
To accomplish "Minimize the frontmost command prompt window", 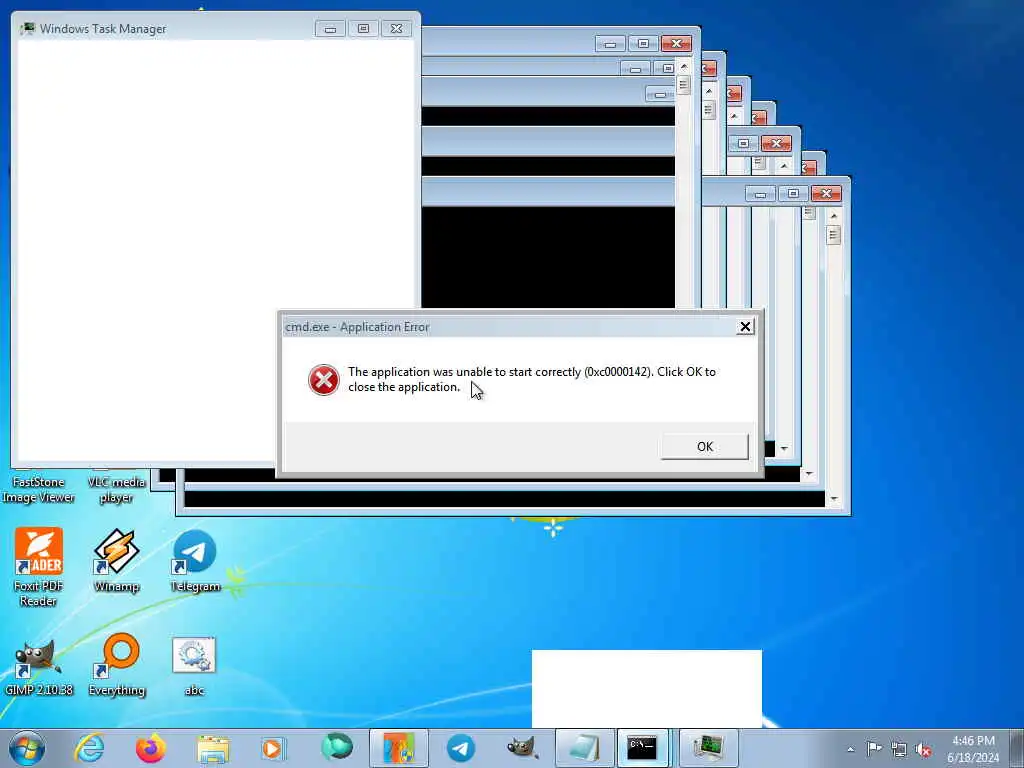I will pos(760,193).
